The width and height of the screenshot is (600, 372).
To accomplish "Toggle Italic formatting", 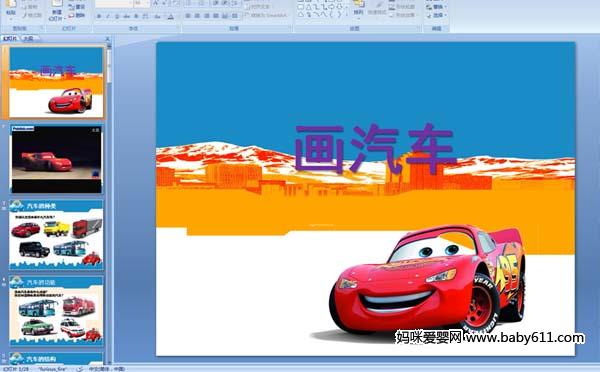I will (x=108, y=16).
